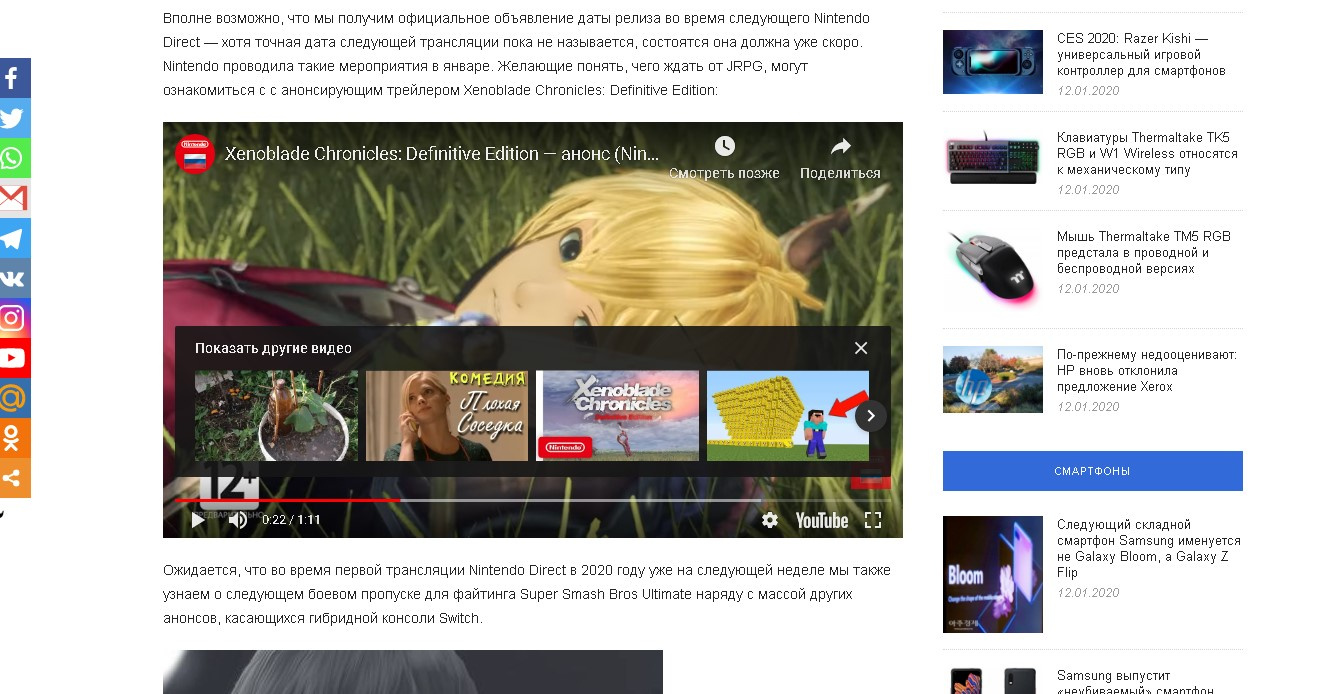This screenshot has height=694, width=1341.
Task: Seek on the video progress bar
Action: click(532, 499)
